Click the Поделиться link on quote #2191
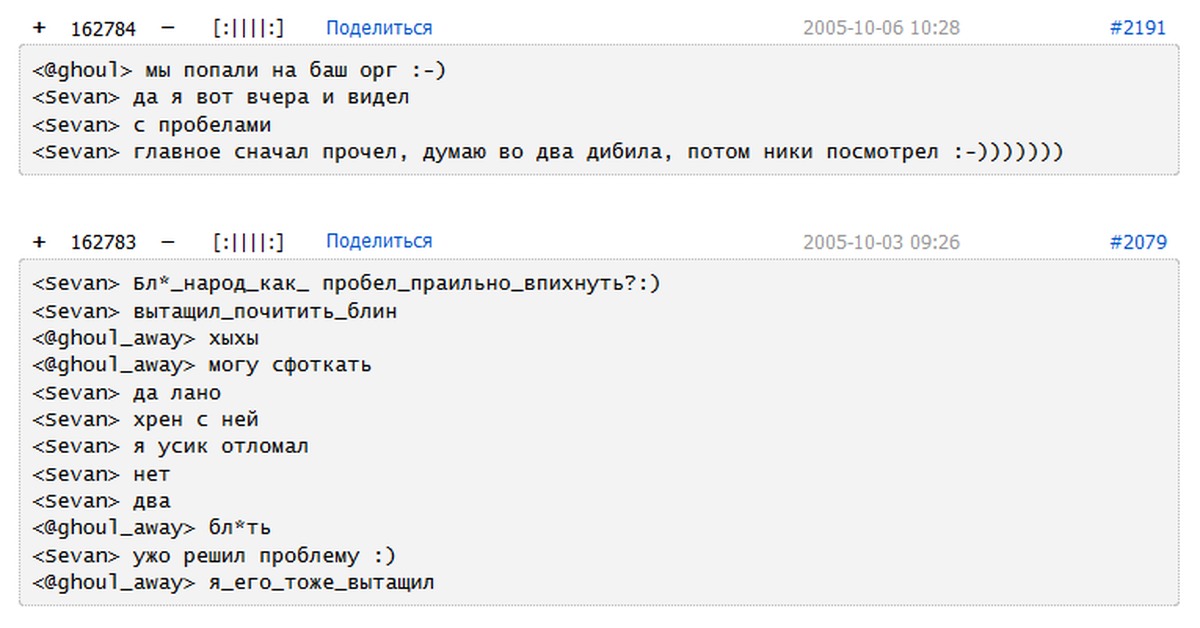The image size is (1200, 628). (x=379, y=28)
